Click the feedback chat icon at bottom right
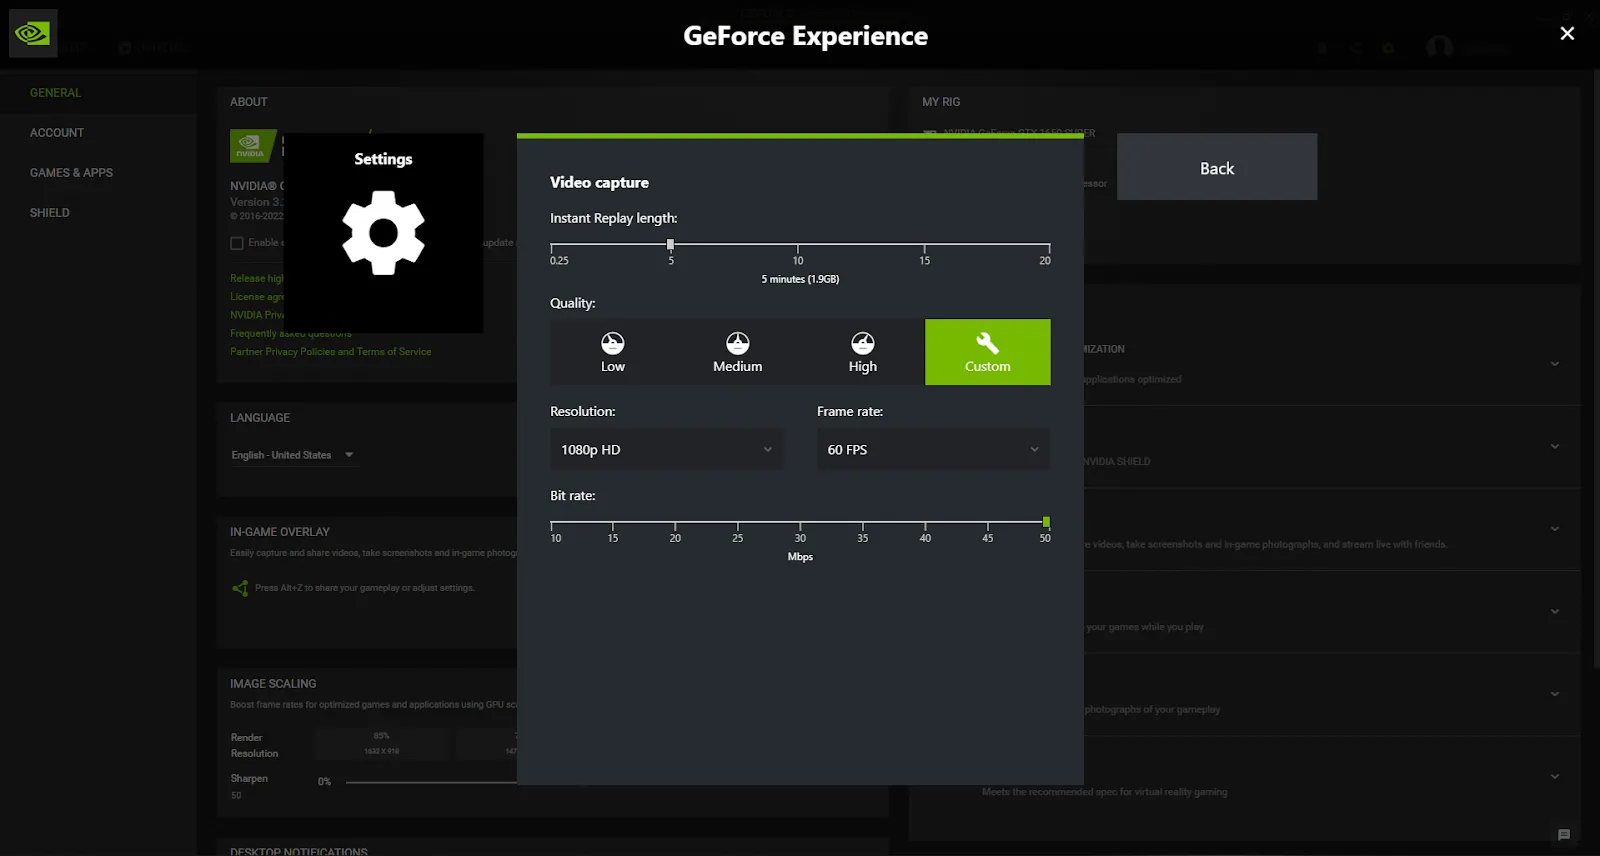Screen dimensions: 1600x856 [1564, 835]
